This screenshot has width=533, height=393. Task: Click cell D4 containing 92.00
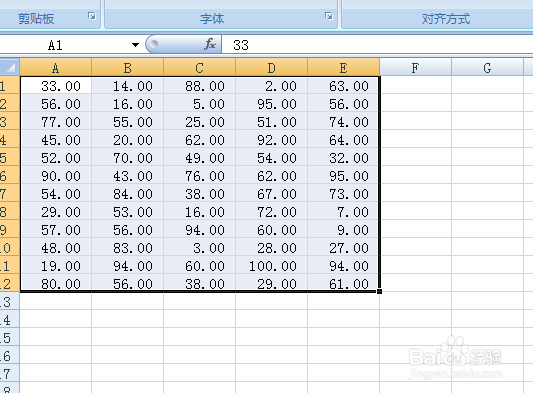(x=272, y=139)
